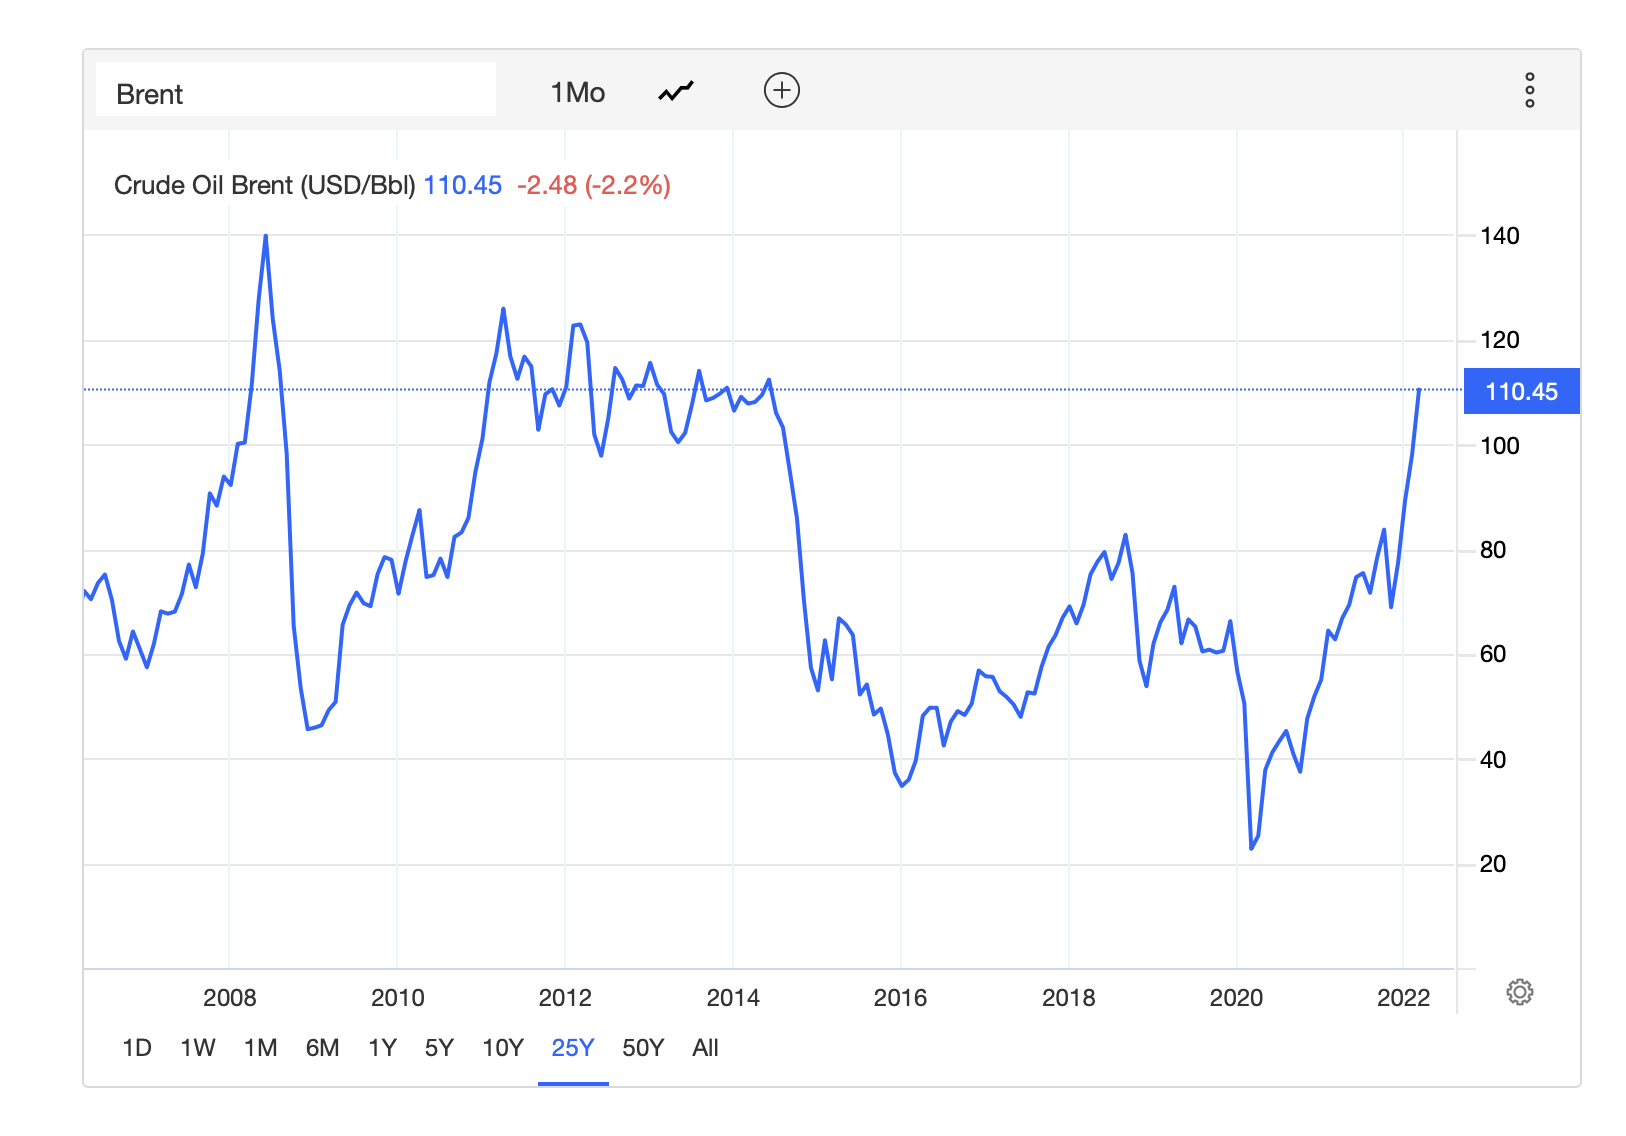View the All time range
The width and height of the screenshot is (1626, 1136).
tap(705, 1048)
